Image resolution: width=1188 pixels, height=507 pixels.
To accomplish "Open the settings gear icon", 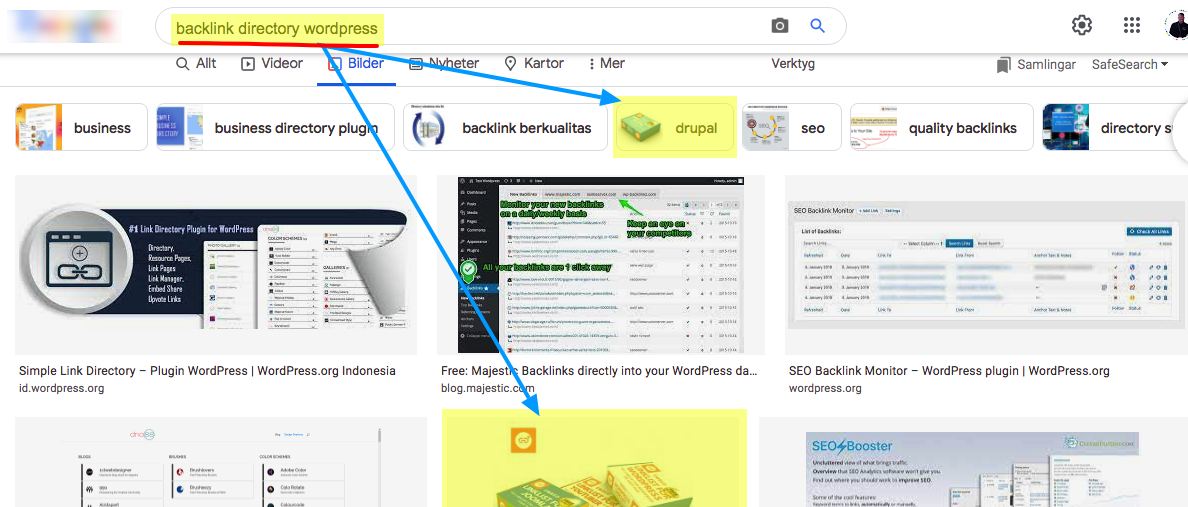I will tap(1082, 26).
